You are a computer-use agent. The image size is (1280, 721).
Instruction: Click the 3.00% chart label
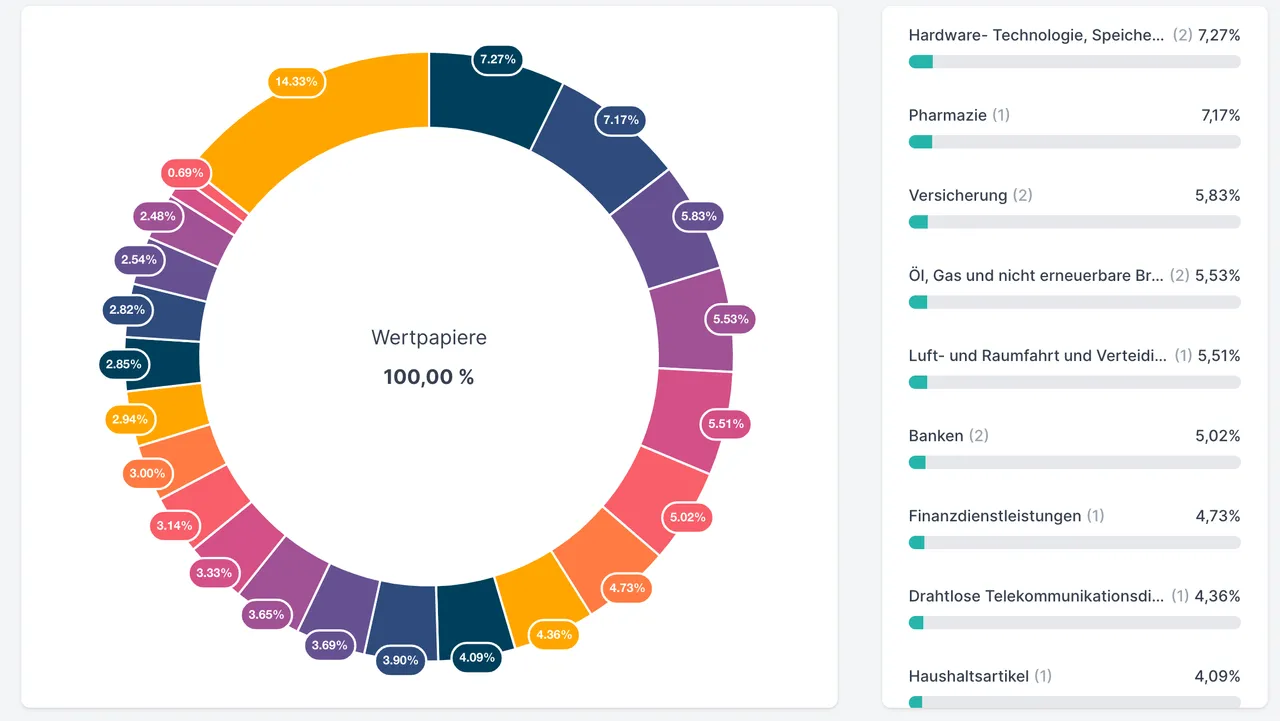[x=147, y=473]
